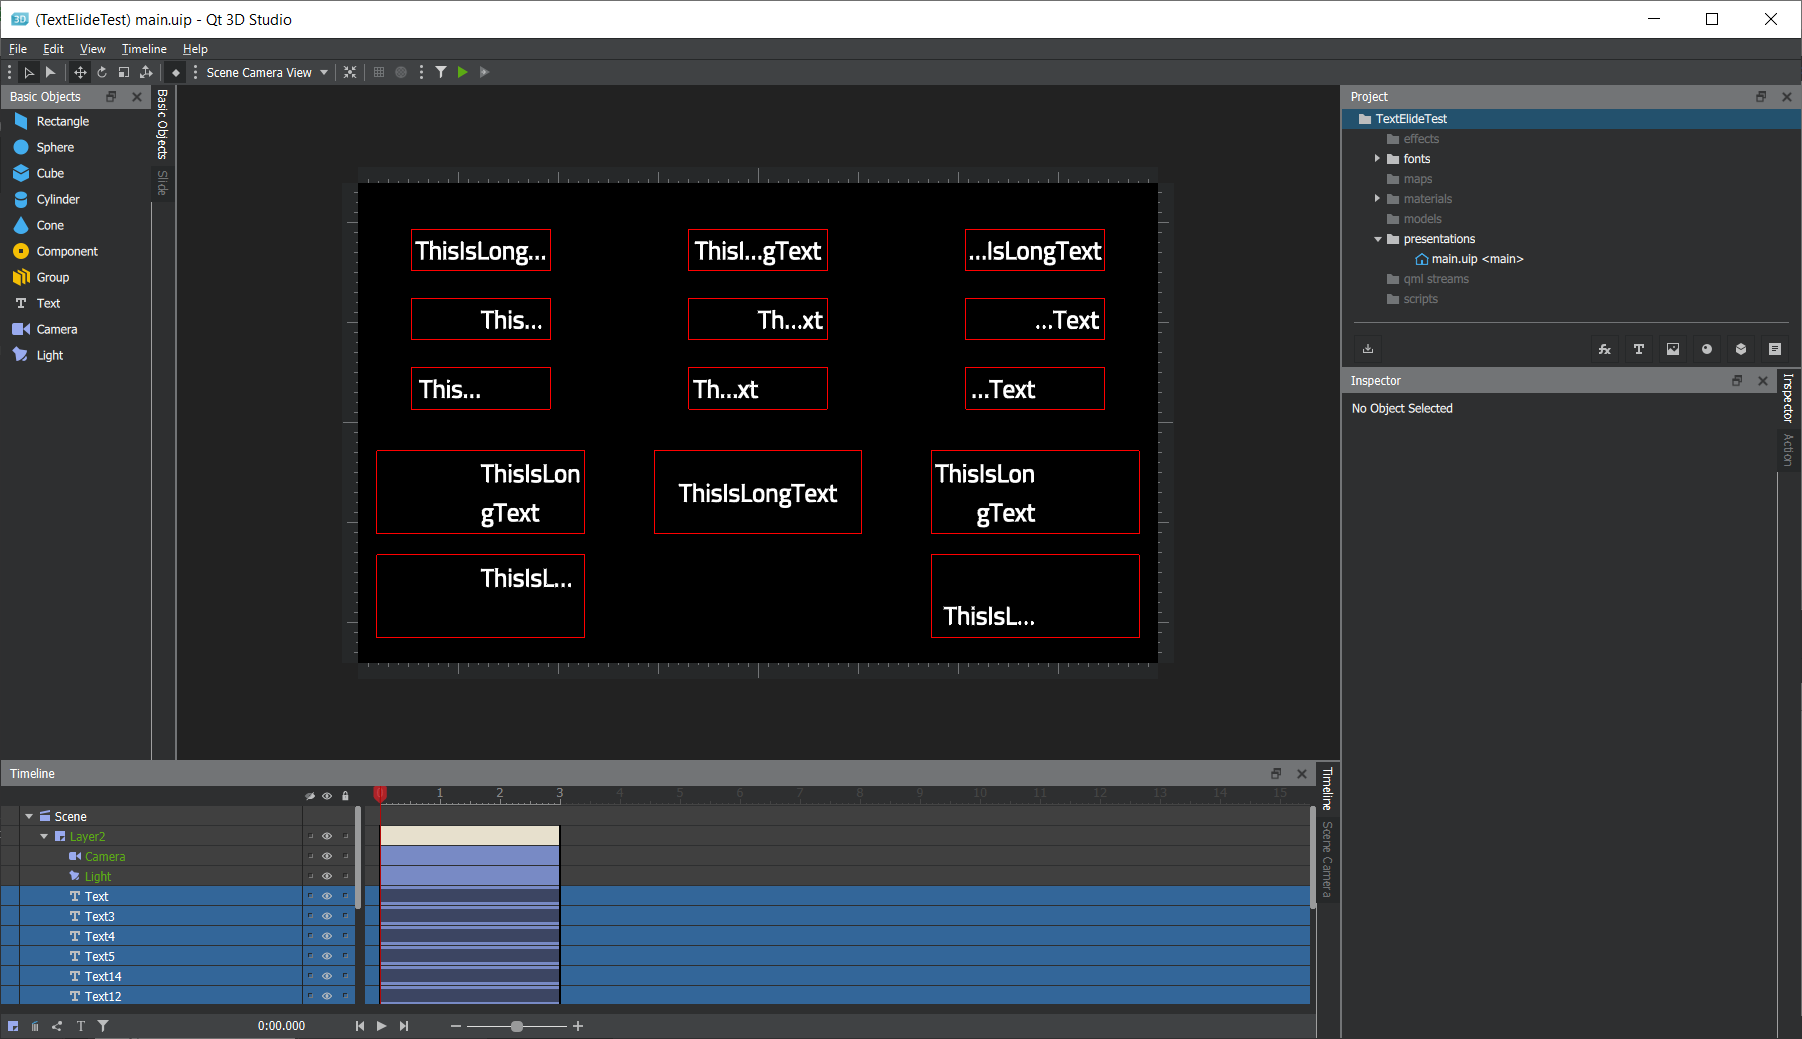Click the Fit Selected icon in the toolbar
This screenshot has height=1039, width=1802.
tap(350, 72)
